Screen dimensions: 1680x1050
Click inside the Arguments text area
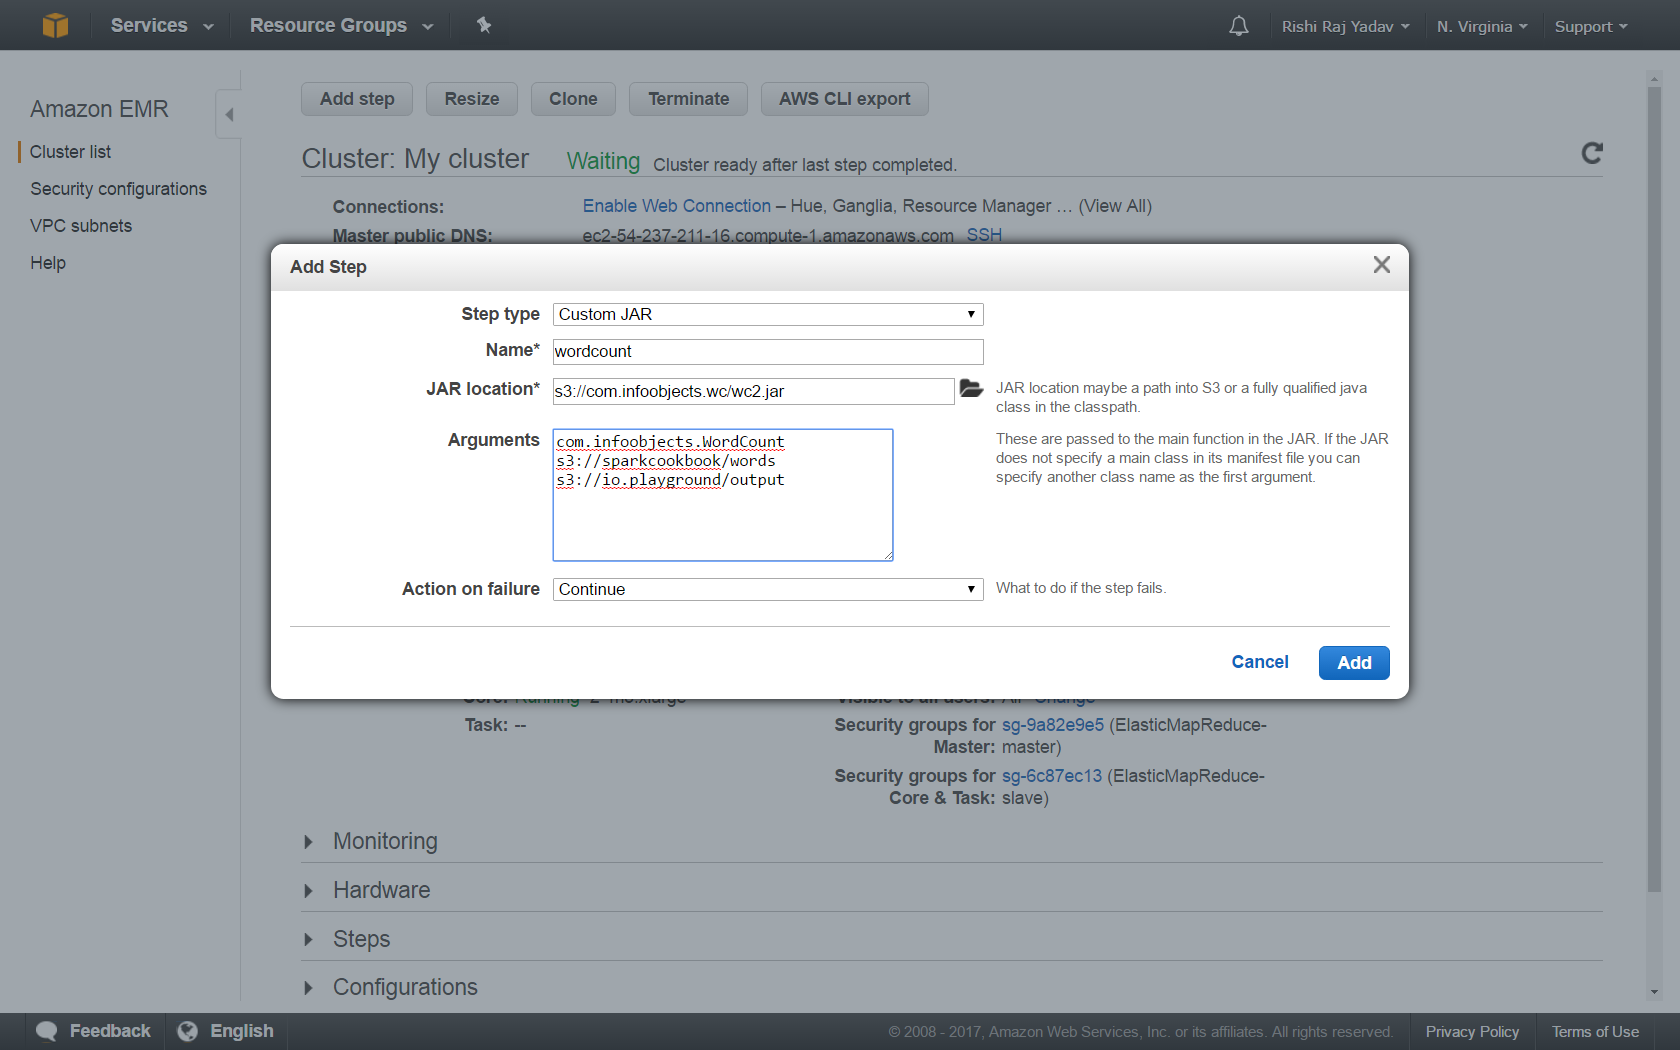click(723, 495)
